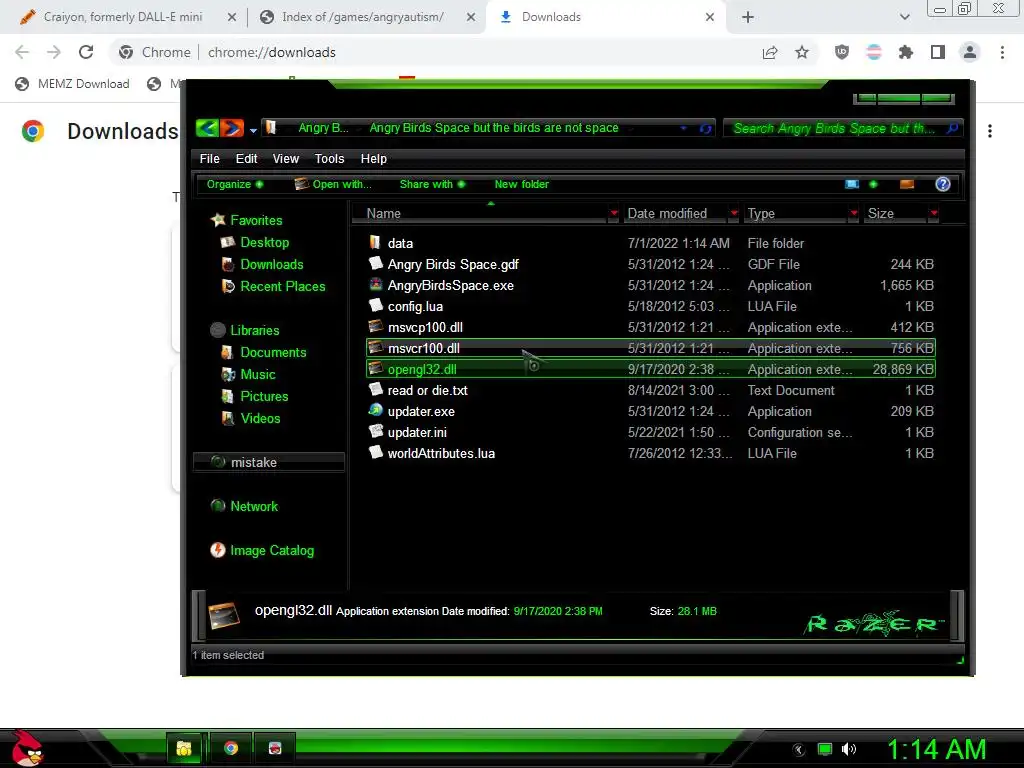Image resolution: width=1024 pixels, height=768 pixels.
Task: Select msvcr100.dll file
Action: click(x=651, y=348)
